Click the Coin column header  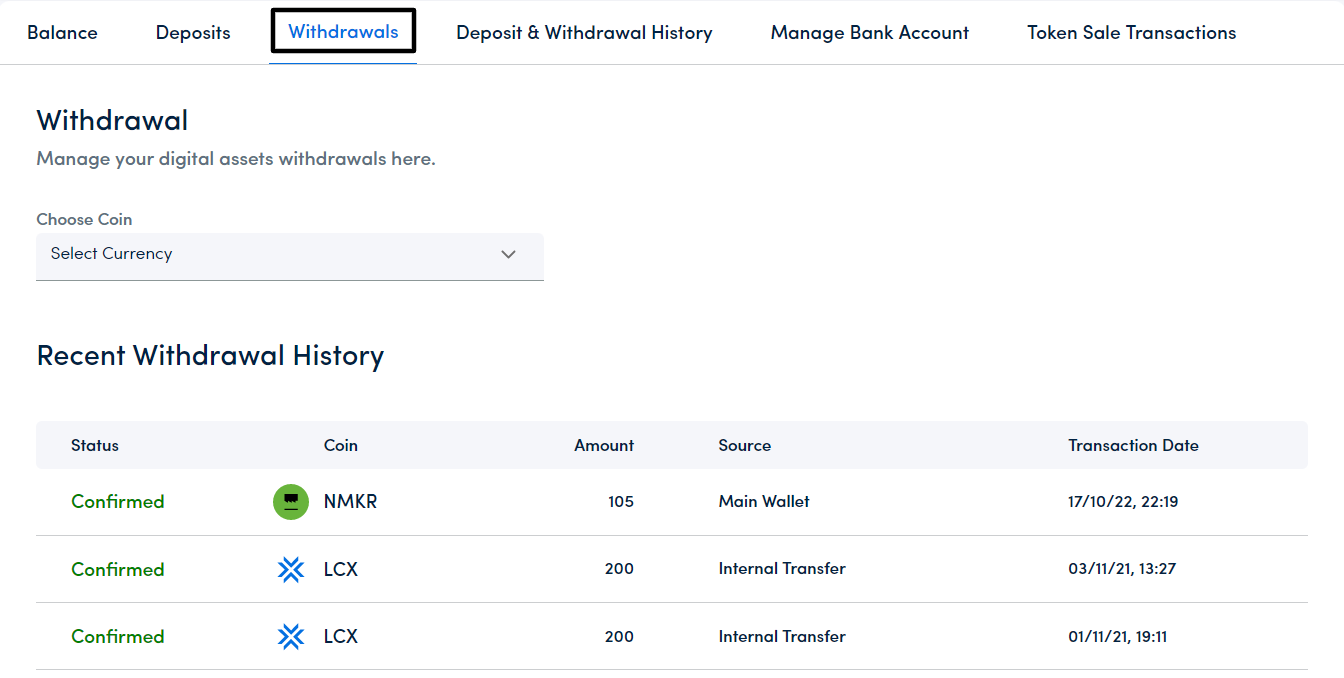point(340,446)
